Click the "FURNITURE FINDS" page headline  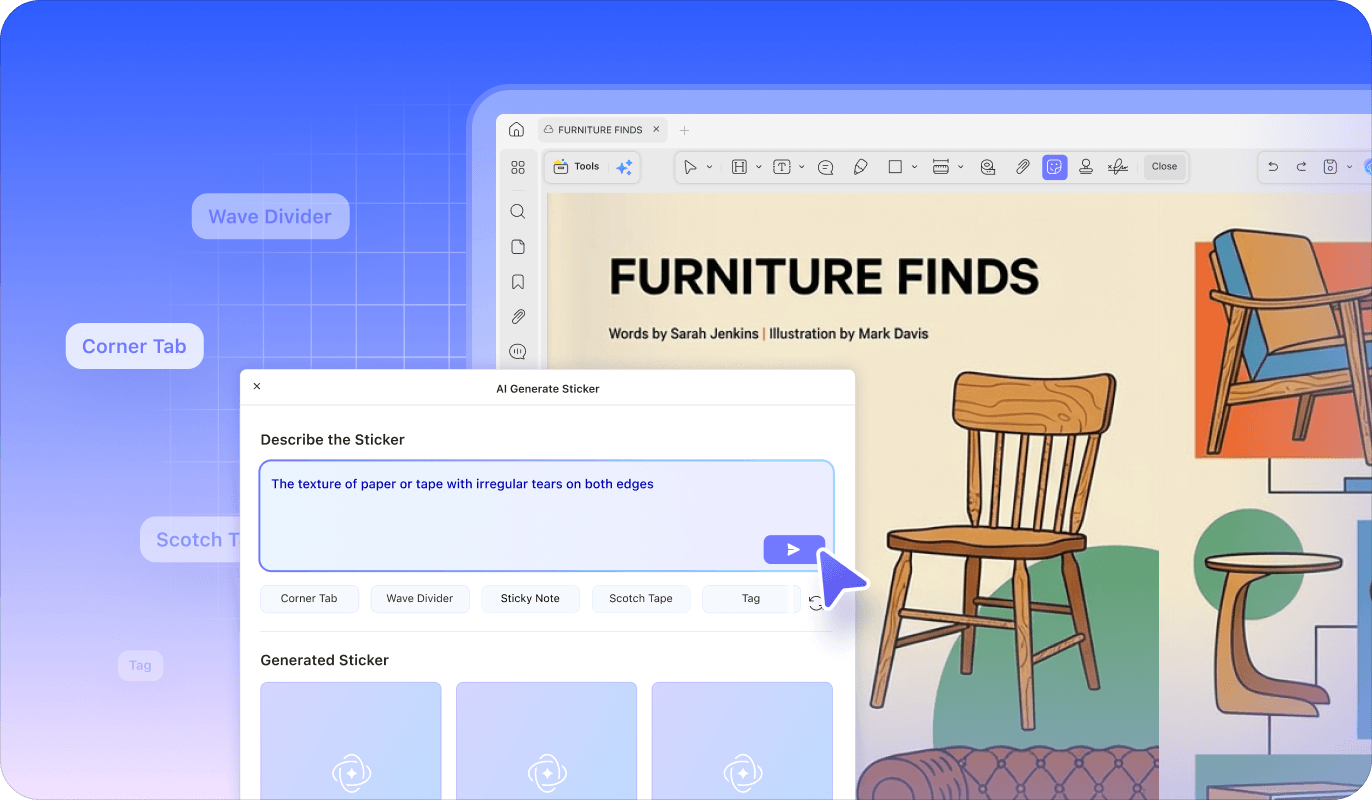pos(824,277)
